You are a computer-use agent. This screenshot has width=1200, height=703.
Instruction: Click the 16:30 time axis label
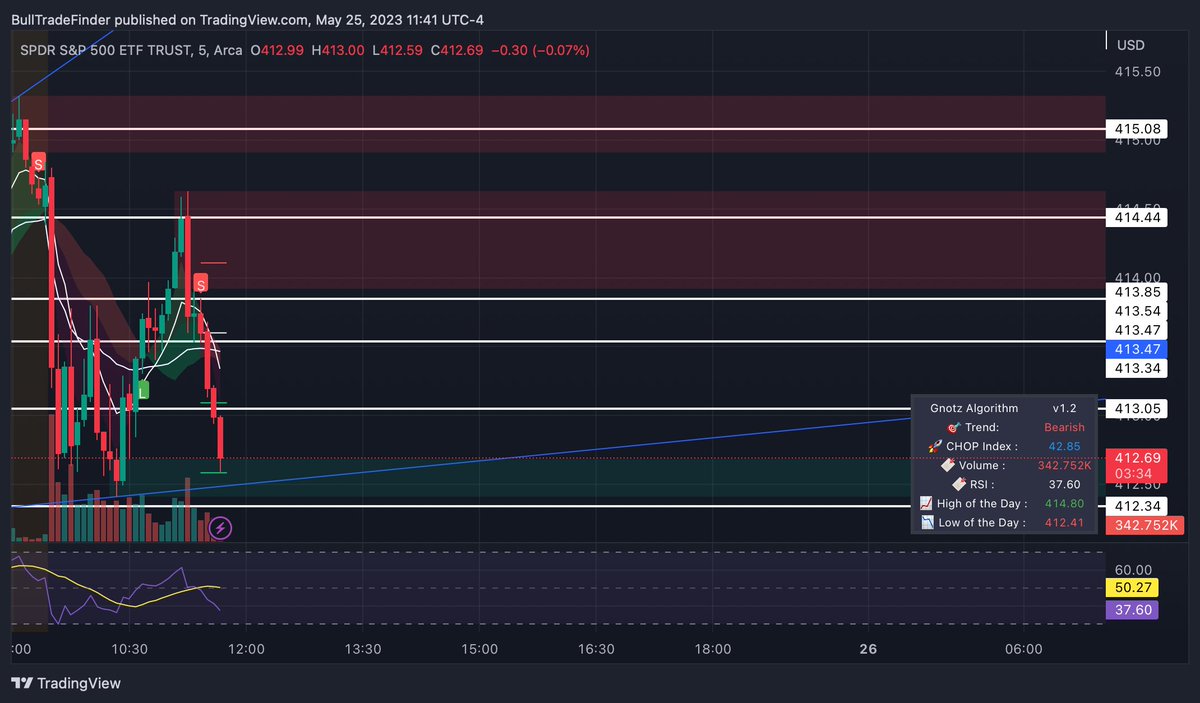pyautogui.click(x=596, y=649)
